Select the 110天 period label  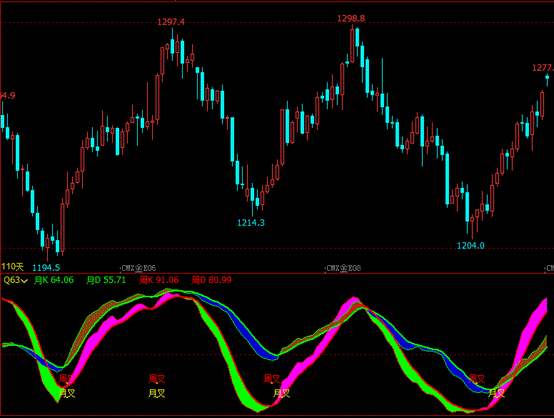12,267
